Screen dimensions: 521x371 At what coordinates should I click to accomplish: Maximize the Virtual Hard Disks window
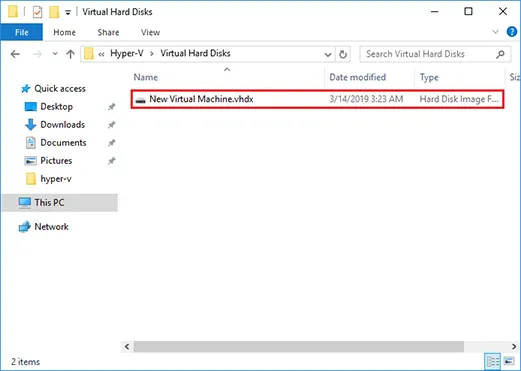click(468, 12)
